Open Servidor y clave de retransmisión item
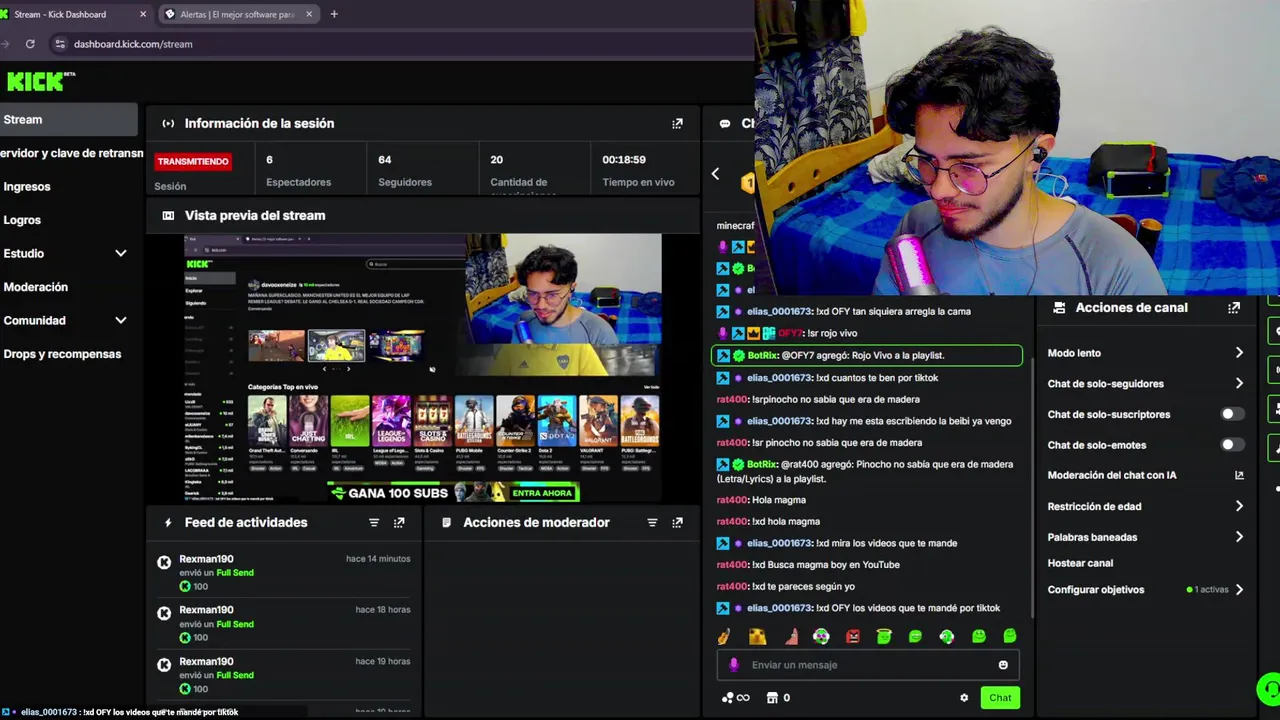Screen dimensions: 1280x720 click(x=72, y=153)
